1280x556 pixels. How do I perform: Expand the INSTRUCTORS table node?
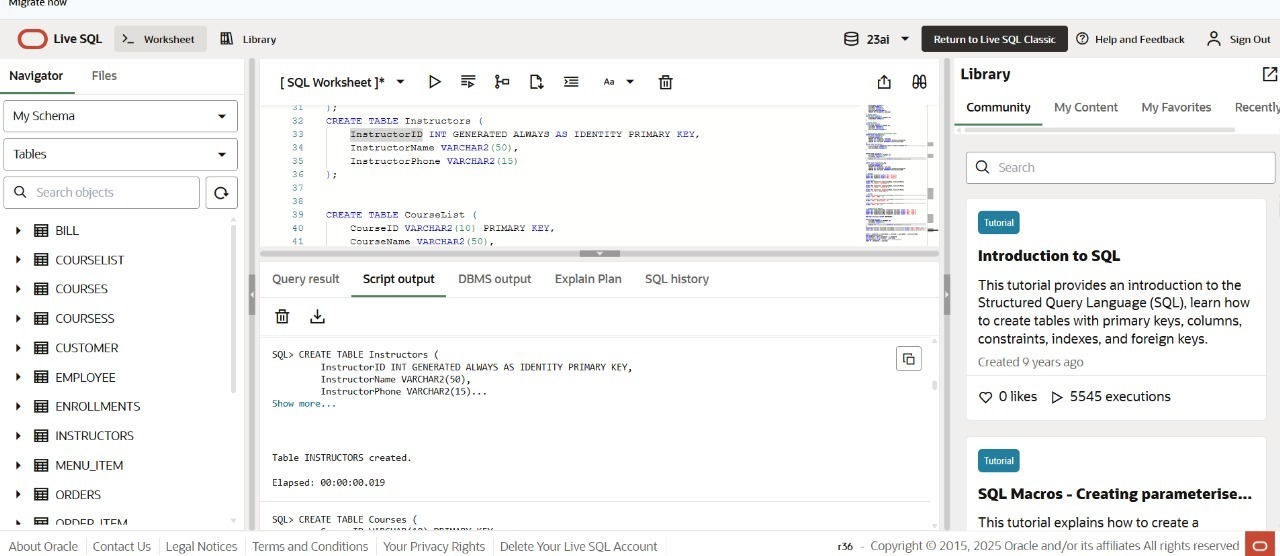pos(18,436)
